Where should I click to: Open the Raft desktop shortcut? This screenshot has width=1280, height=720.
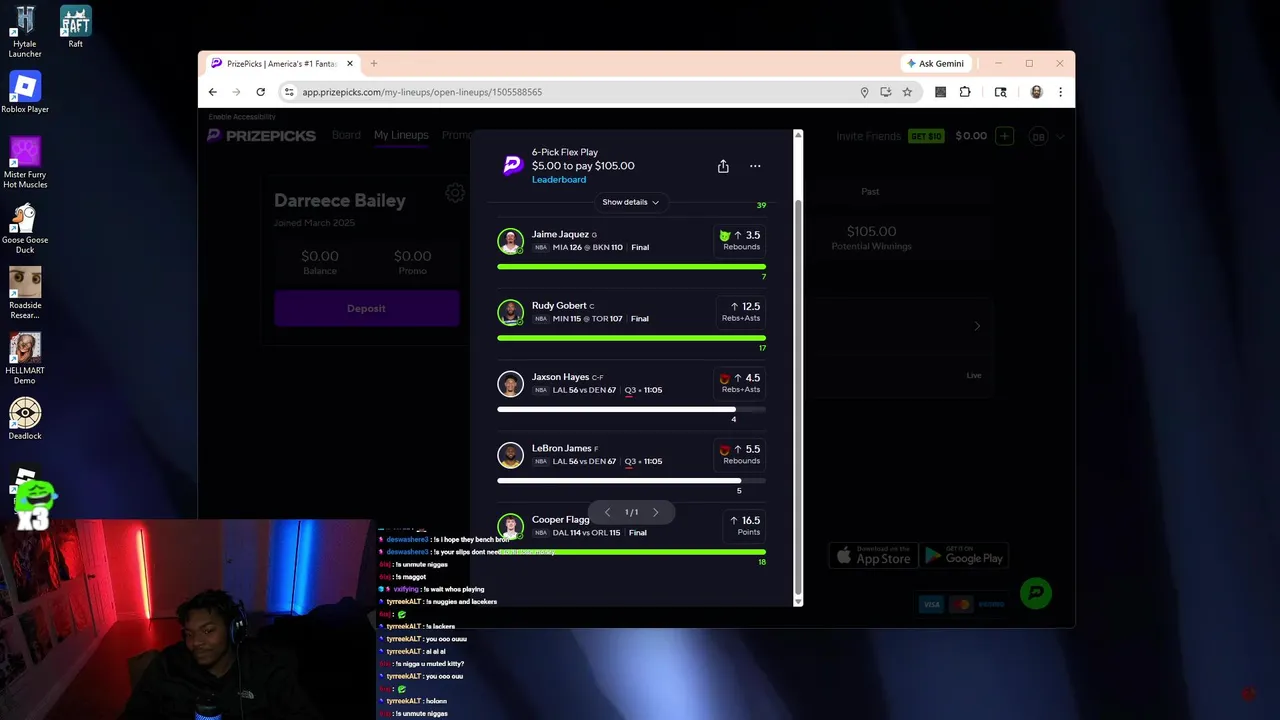click(x=75, y=26)
